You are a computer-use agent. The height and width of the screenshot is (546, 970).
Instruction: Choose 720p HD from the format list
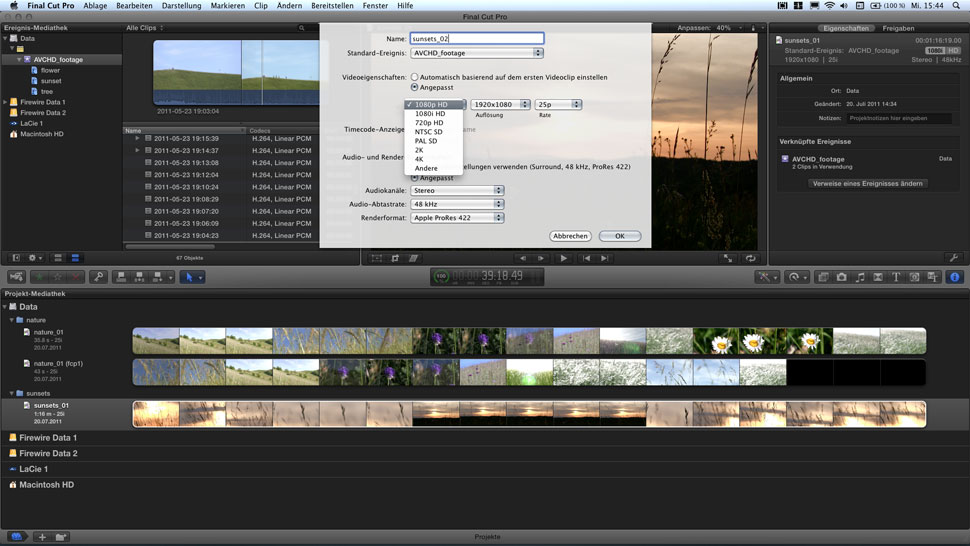[429, 123]
